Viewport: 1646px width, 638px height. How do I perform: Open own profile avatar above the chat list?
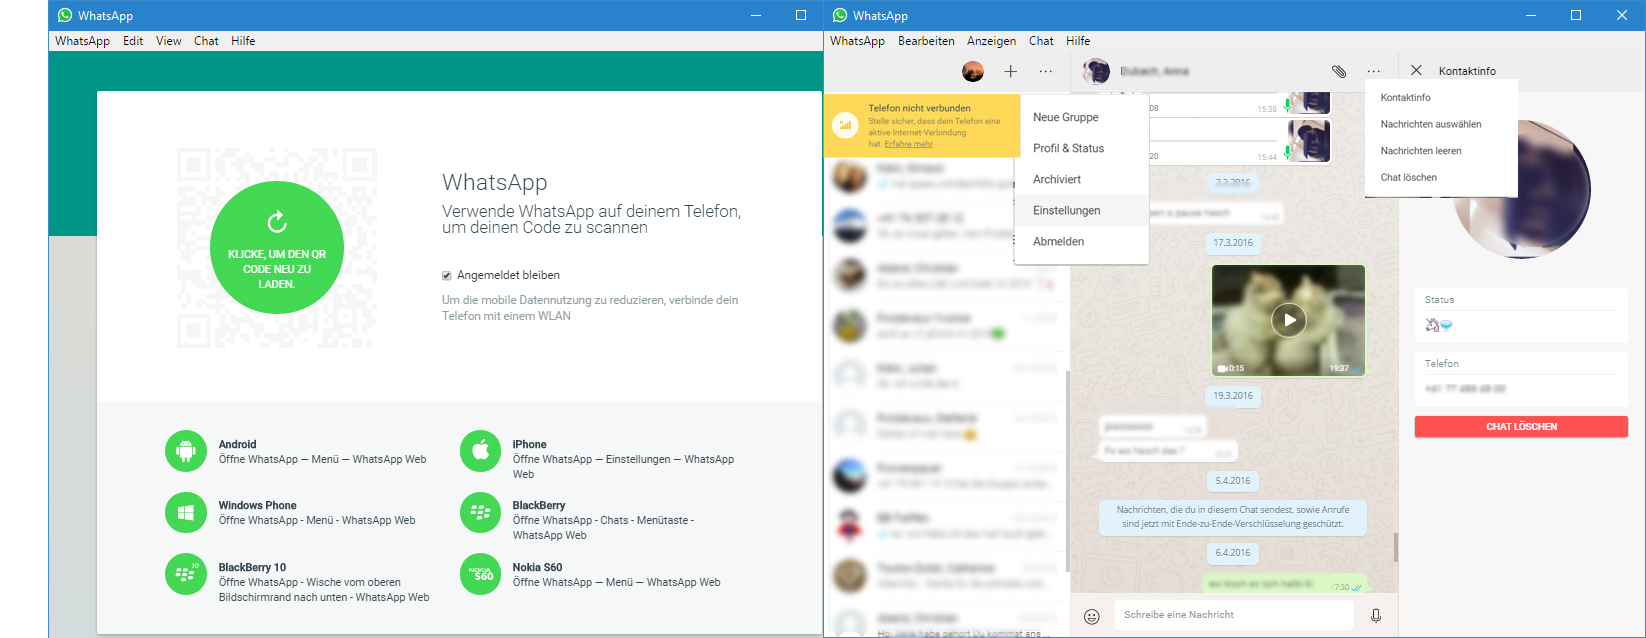point(973,71)
